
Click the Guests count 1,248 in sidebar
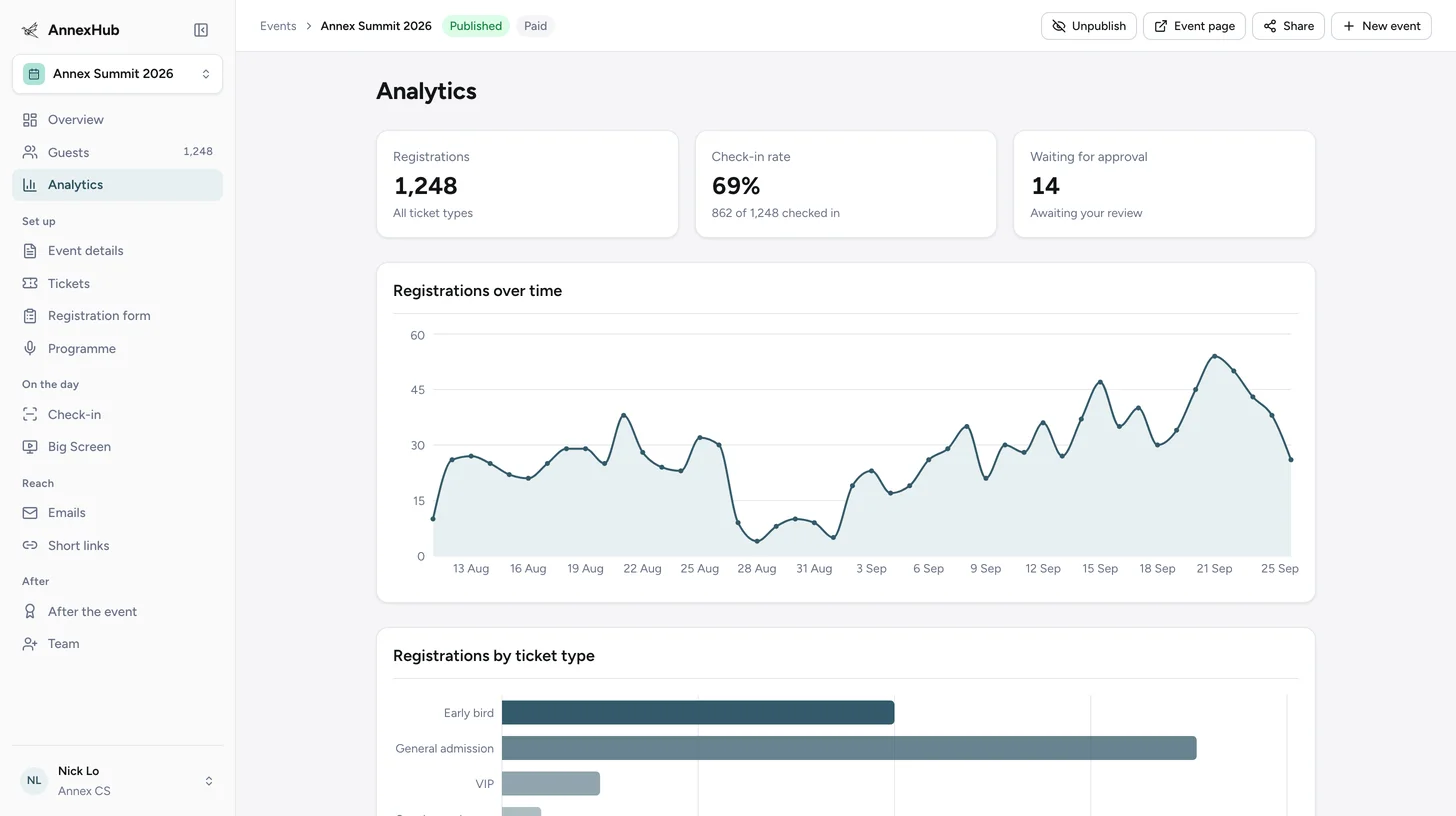[198, 152]
